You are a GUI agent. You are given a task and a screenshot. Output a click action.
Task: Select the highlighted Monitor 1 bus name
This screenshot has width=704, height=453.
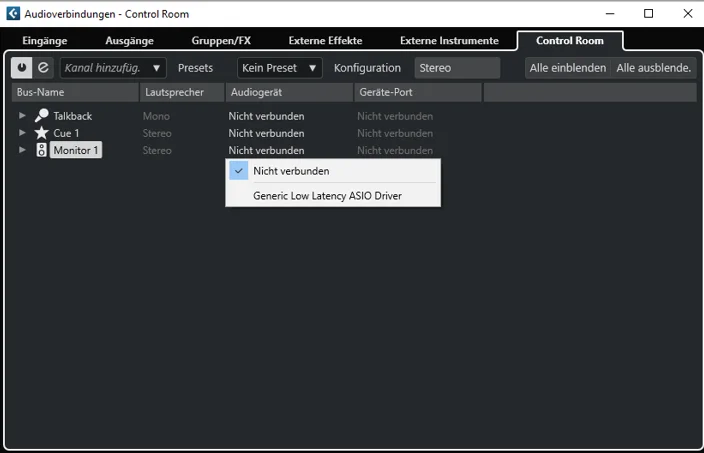tap(76, 150)
